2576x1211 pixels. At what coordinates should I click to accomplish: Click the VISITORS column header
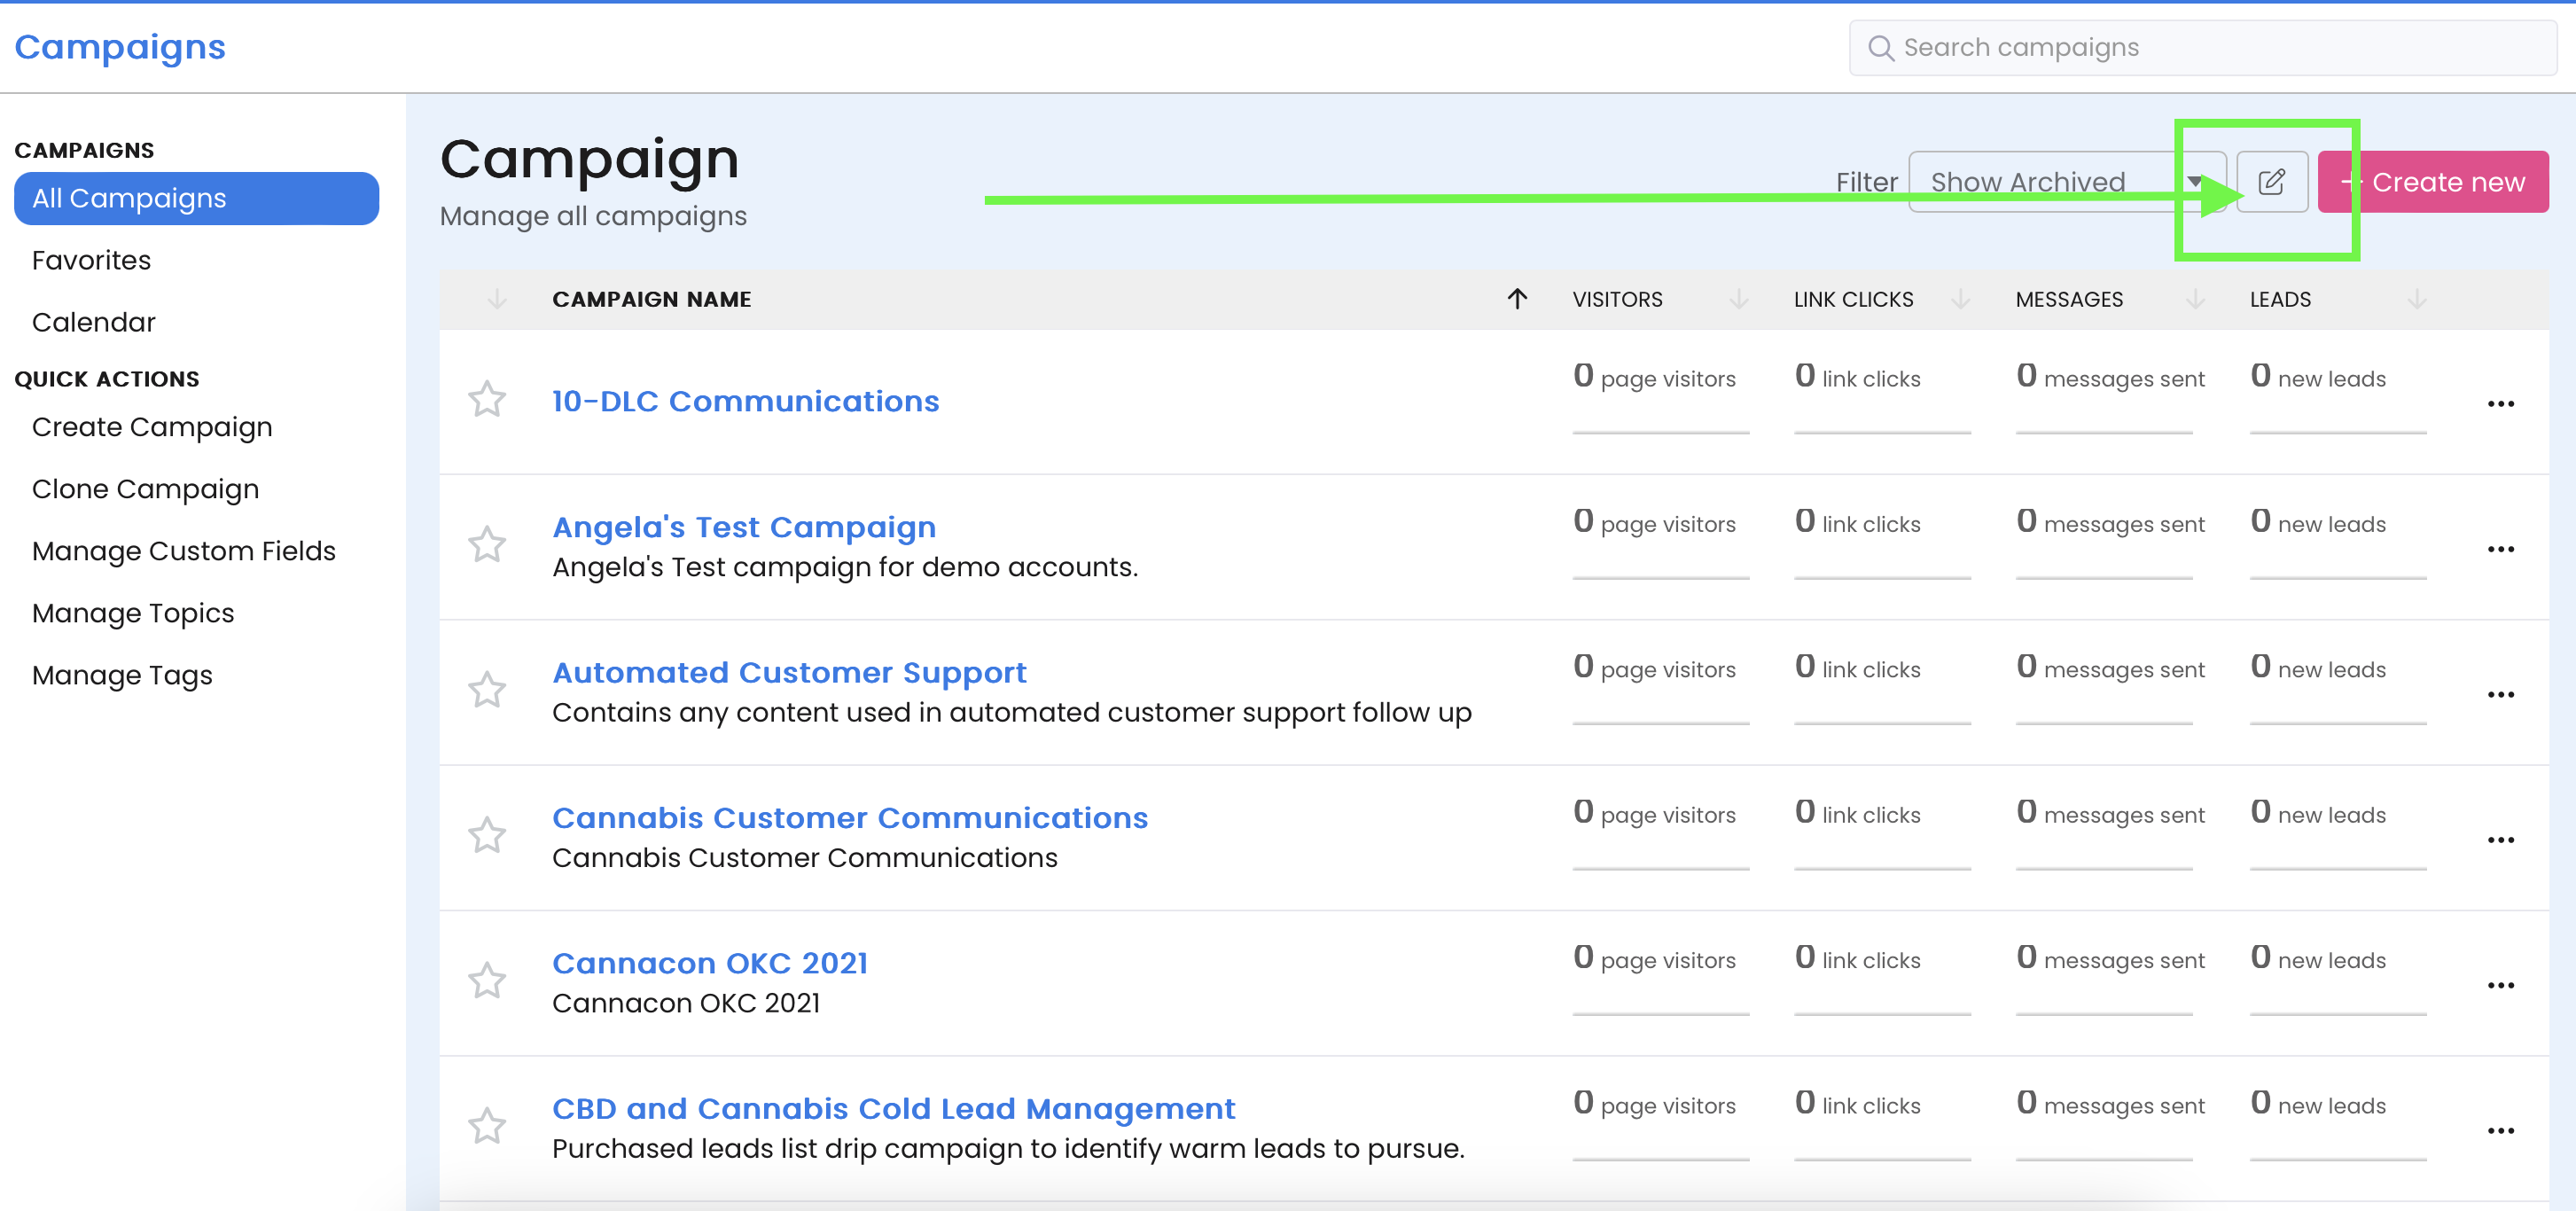1617,299
